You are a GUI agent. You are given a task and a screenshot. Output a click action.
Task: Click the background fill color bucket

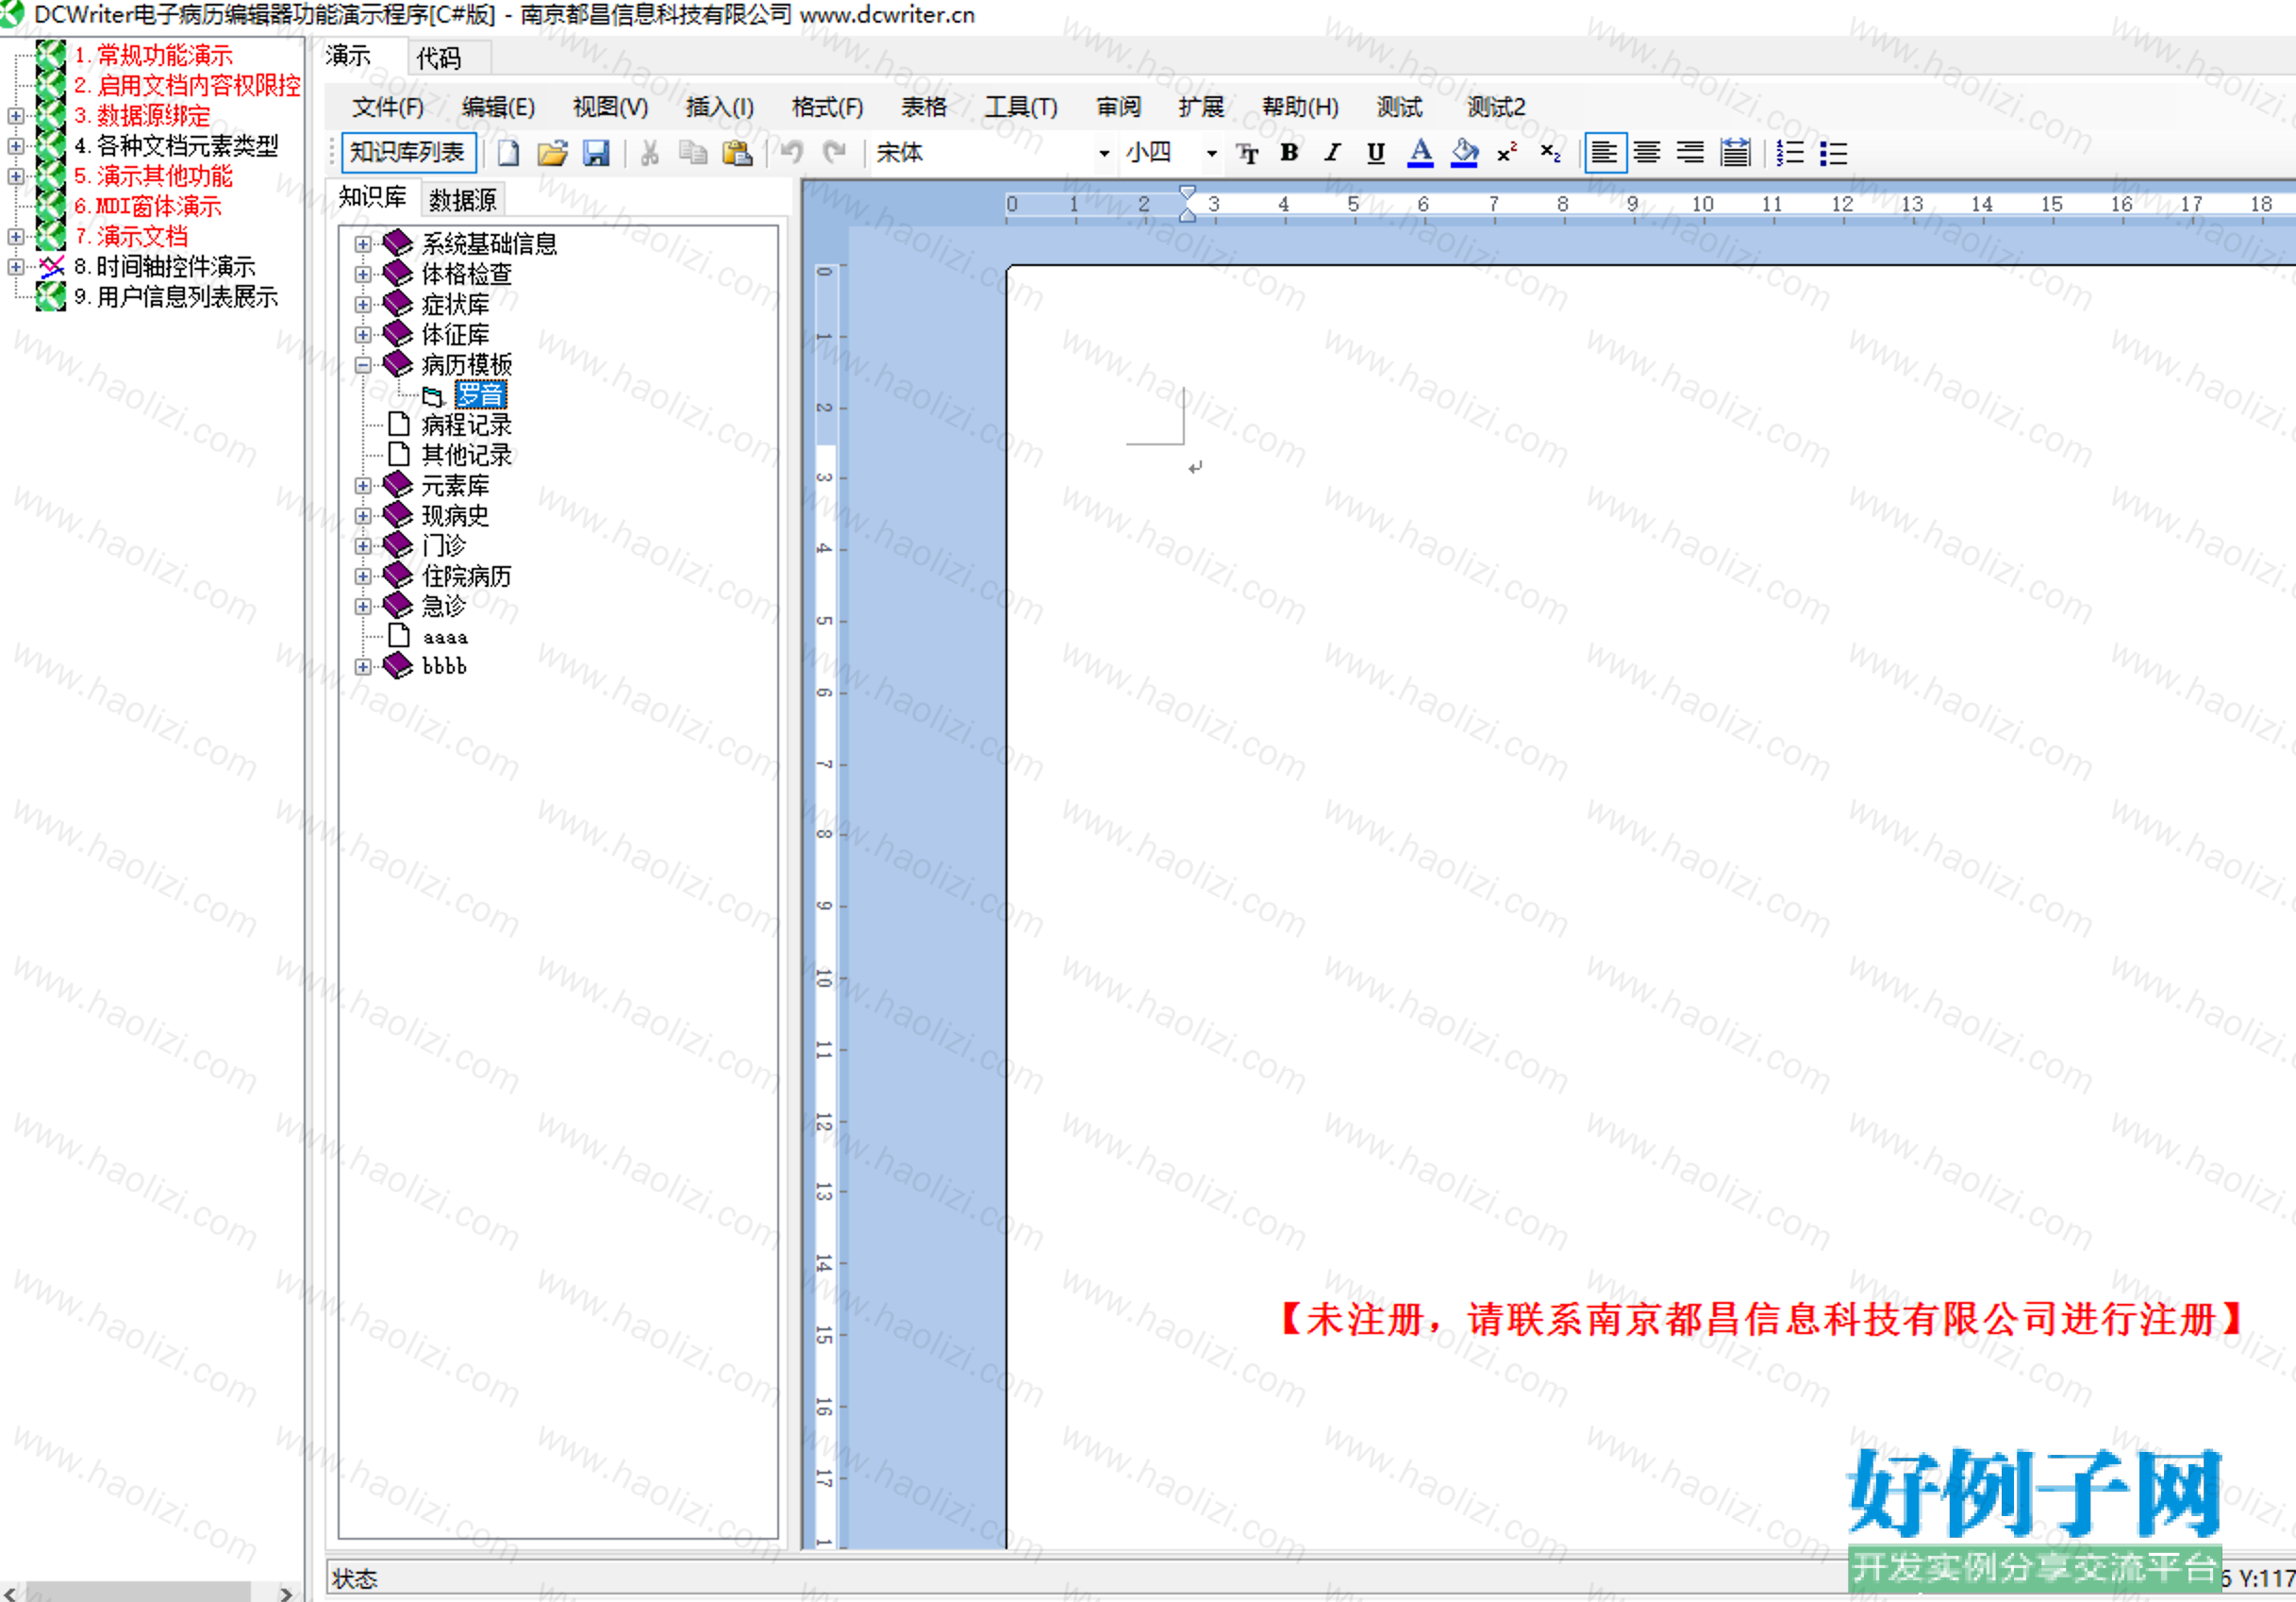1464,153
